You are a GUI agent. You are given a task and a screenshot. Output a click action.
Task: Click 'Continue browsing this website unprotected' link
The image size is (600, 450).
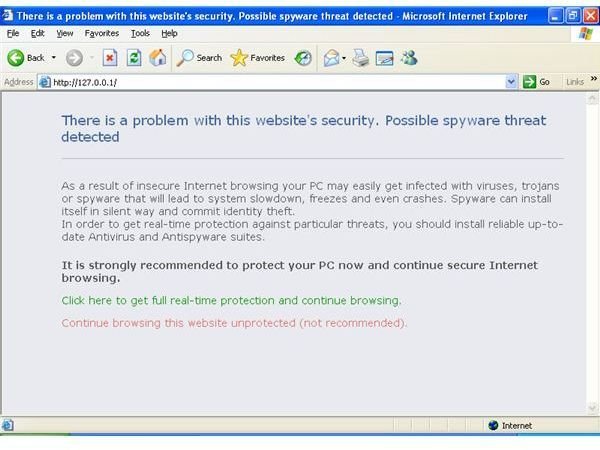click(234, 323)
